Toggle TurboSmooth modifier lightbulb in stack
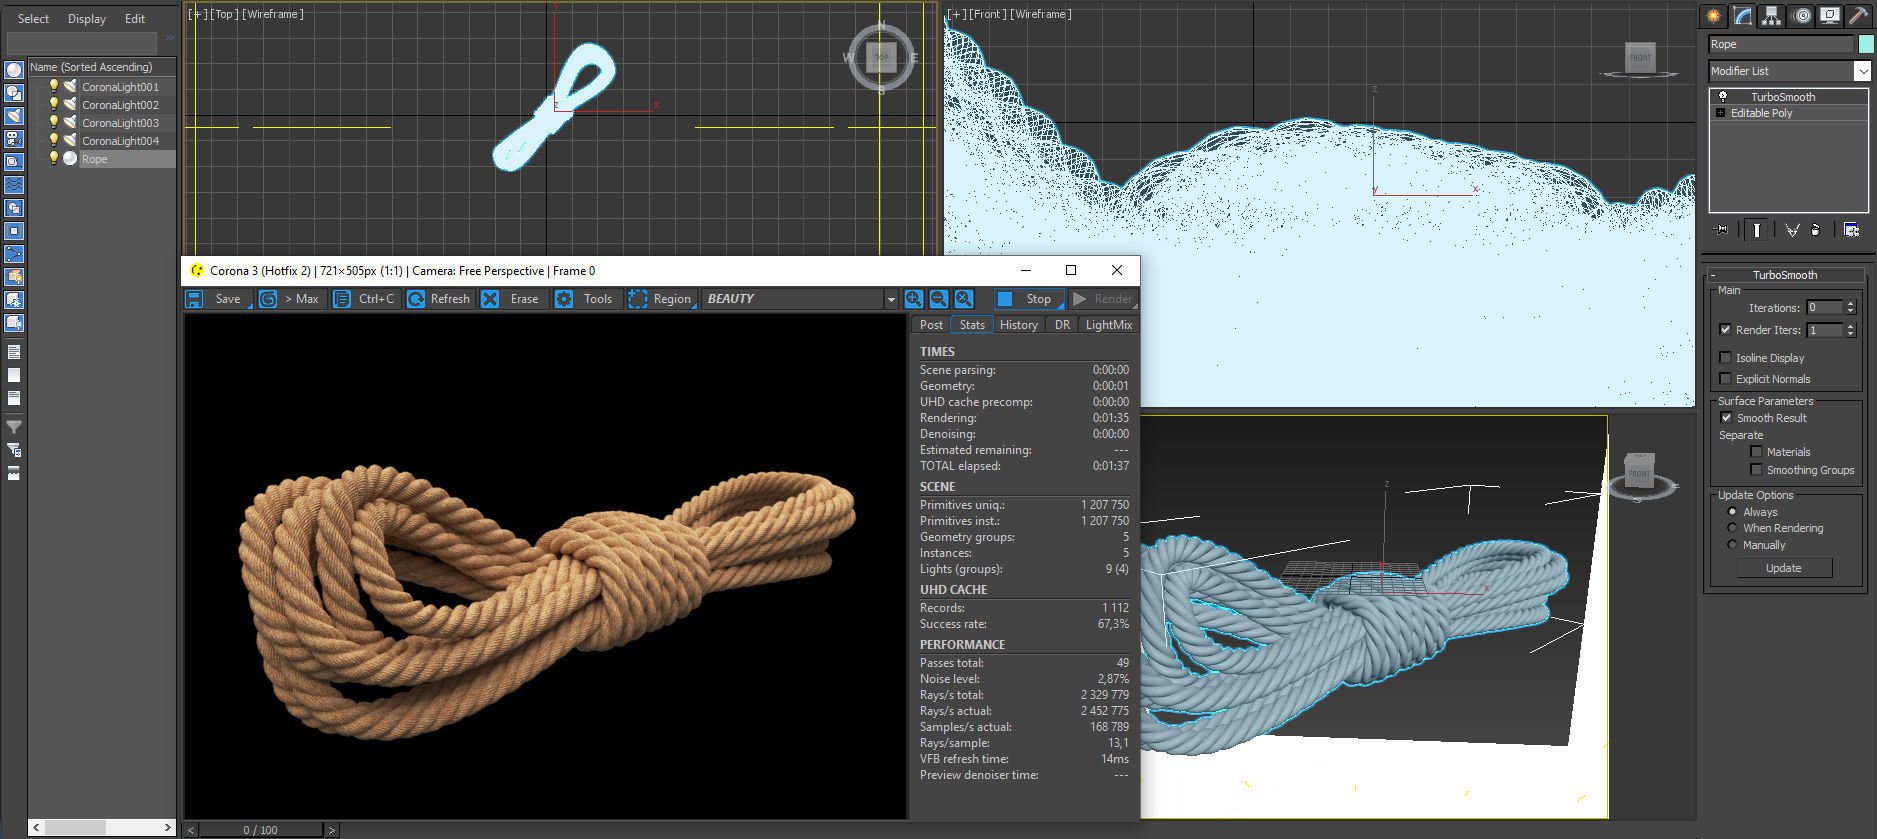1877x839 pixels. 1723,96
